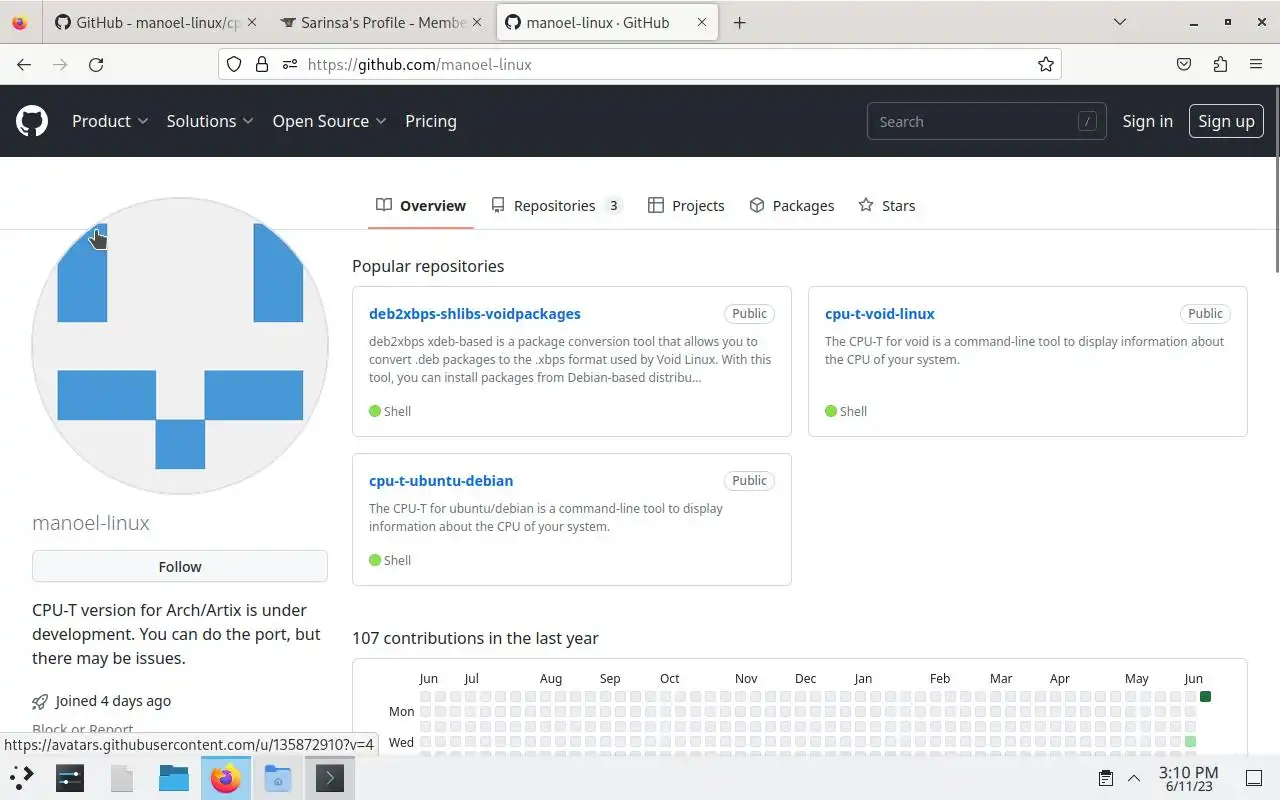Open the home folder taskbar icon

tap(278, 777)
